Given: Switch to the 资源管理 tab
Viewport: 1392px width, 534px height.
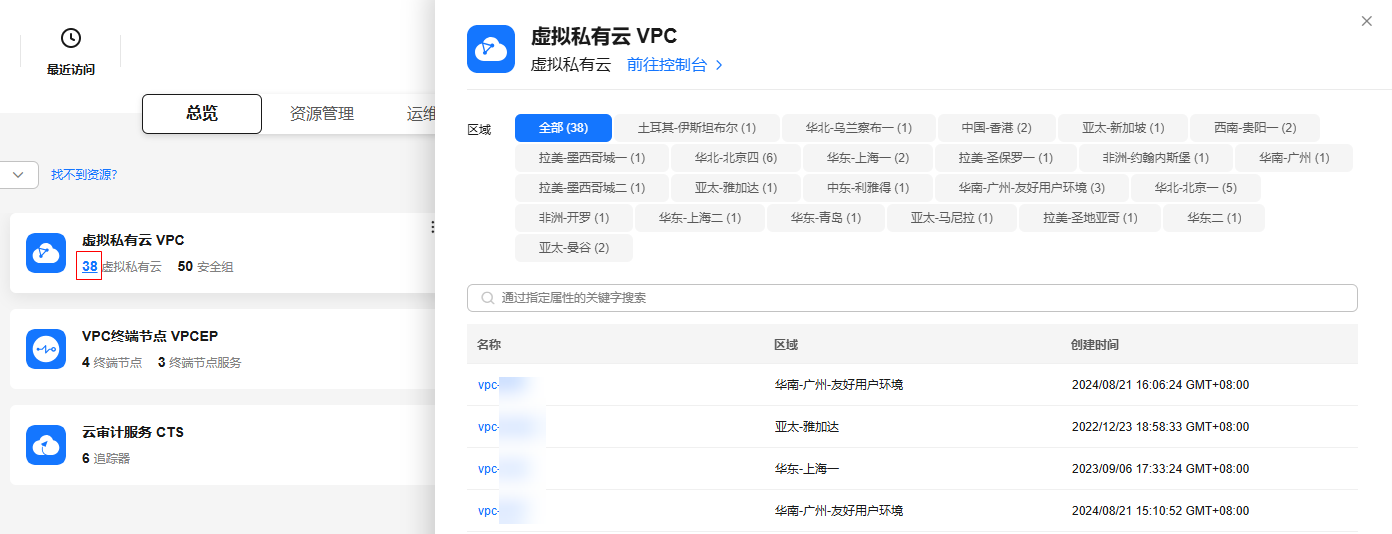Looking at the screenshot, I should [x=322, y=114].
